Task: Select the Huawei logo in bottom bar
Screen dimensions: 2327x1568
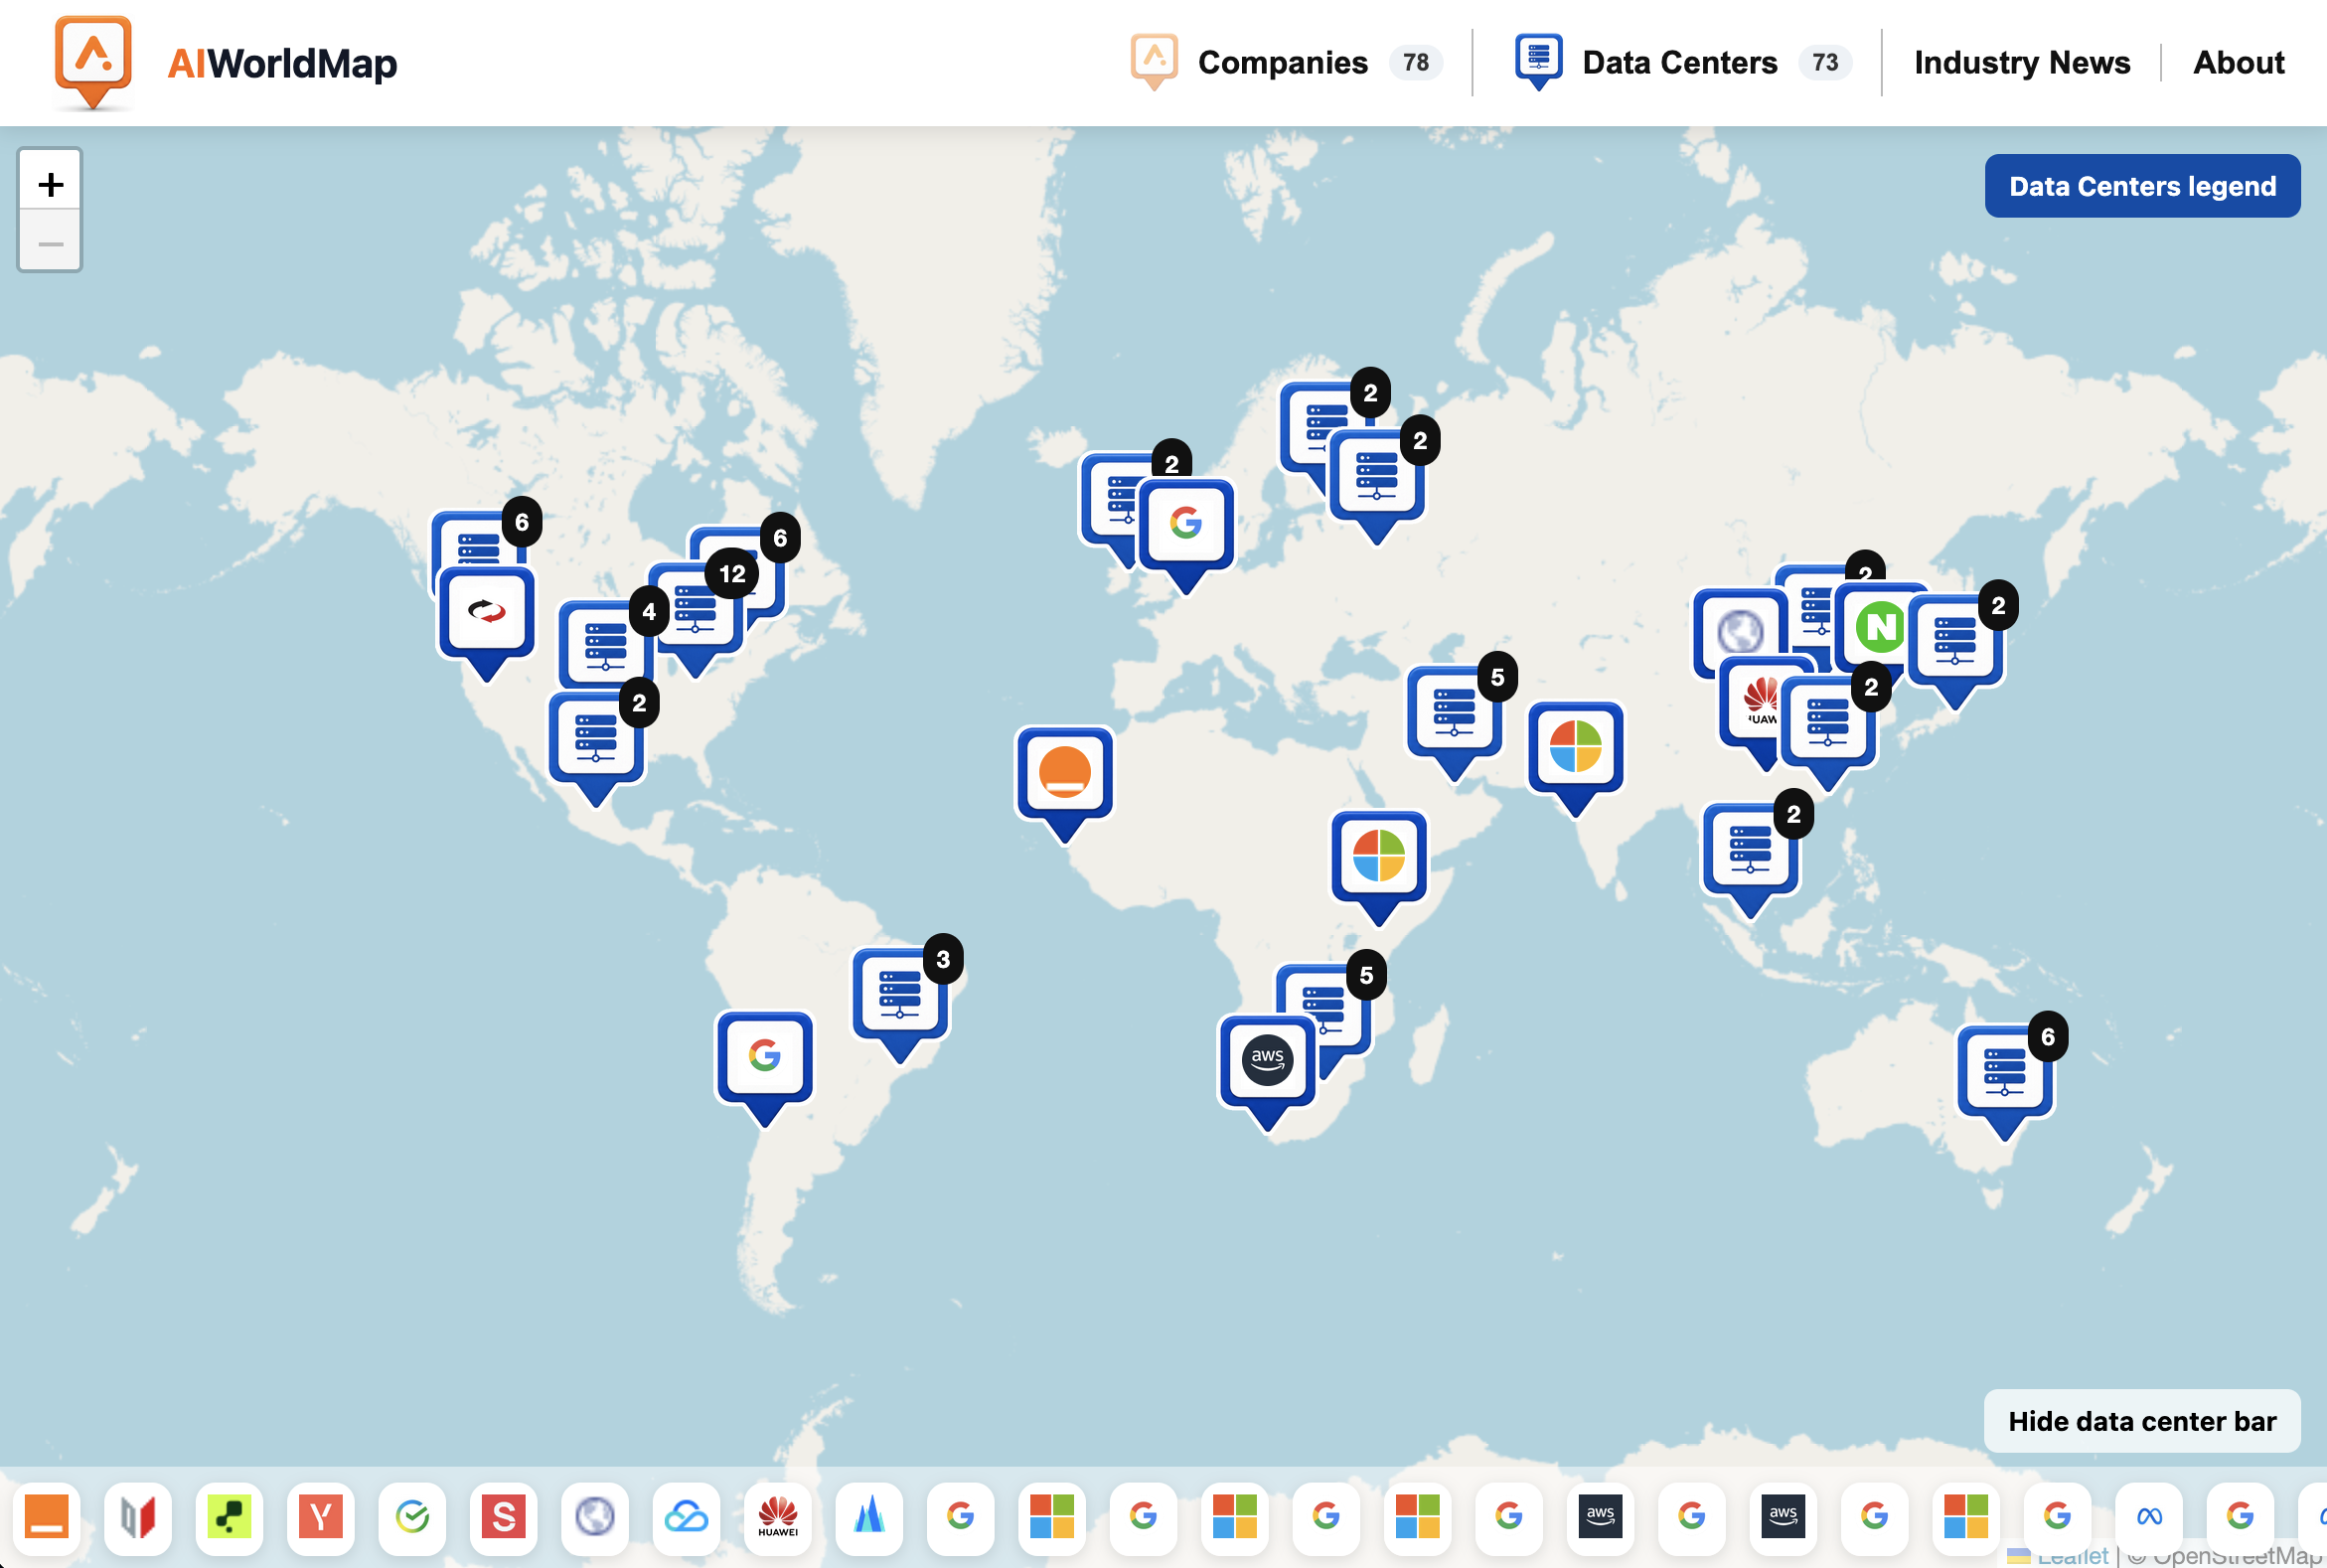Action: (778, 1517)
